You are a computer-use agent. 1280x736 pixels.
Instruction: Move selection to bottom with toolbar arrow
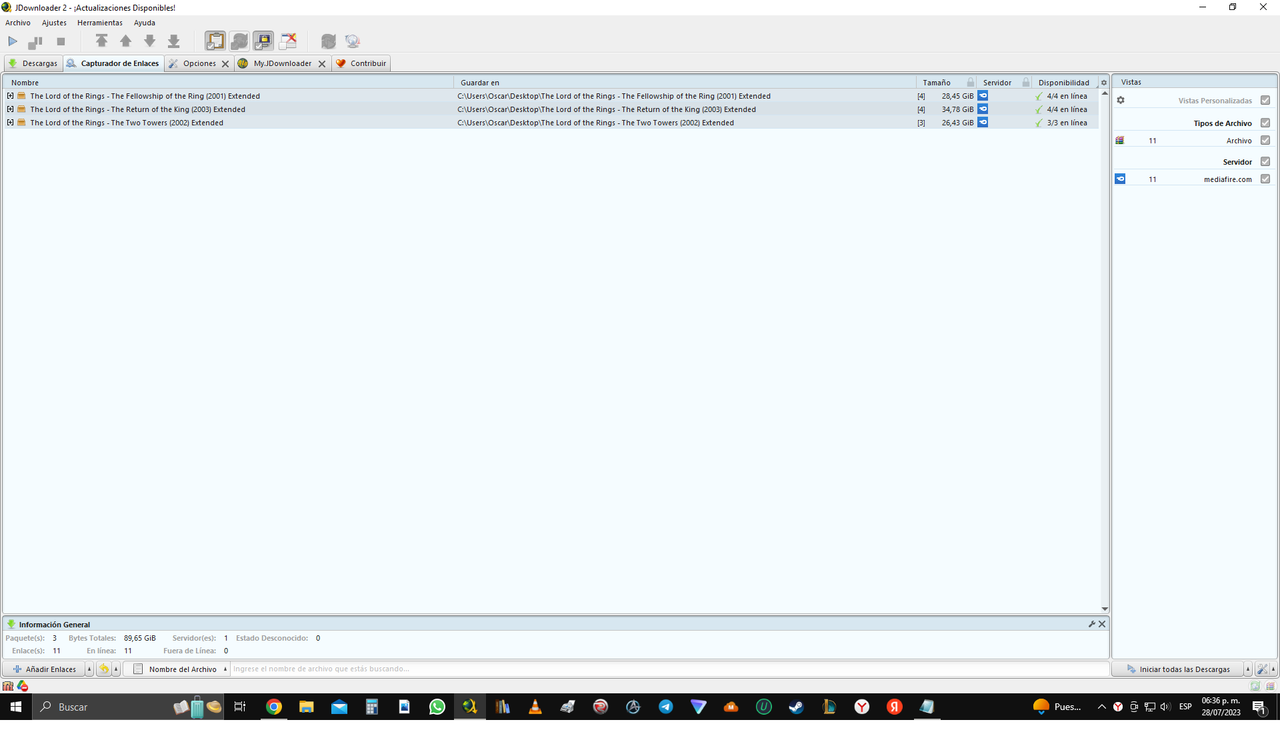click(x=173, y=41)
